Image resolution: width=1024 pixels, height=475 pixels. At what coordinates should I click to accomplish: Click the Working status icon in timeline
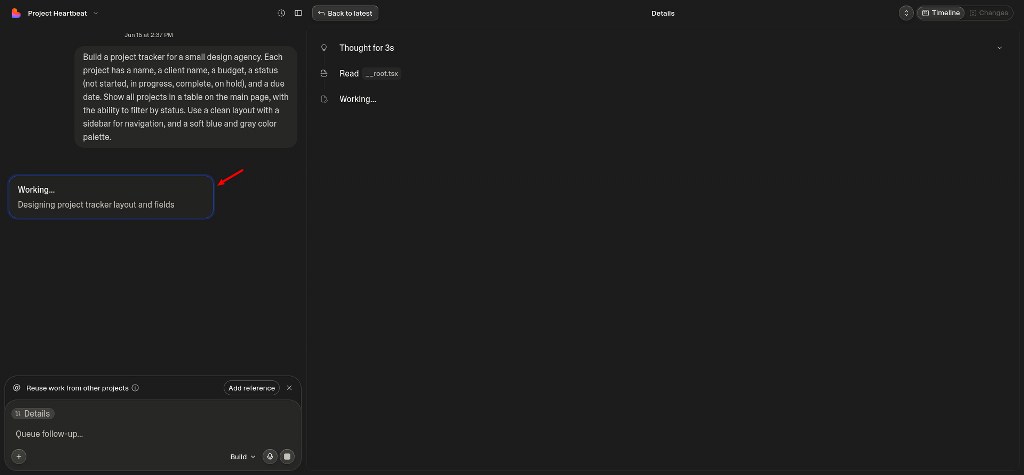323,99
